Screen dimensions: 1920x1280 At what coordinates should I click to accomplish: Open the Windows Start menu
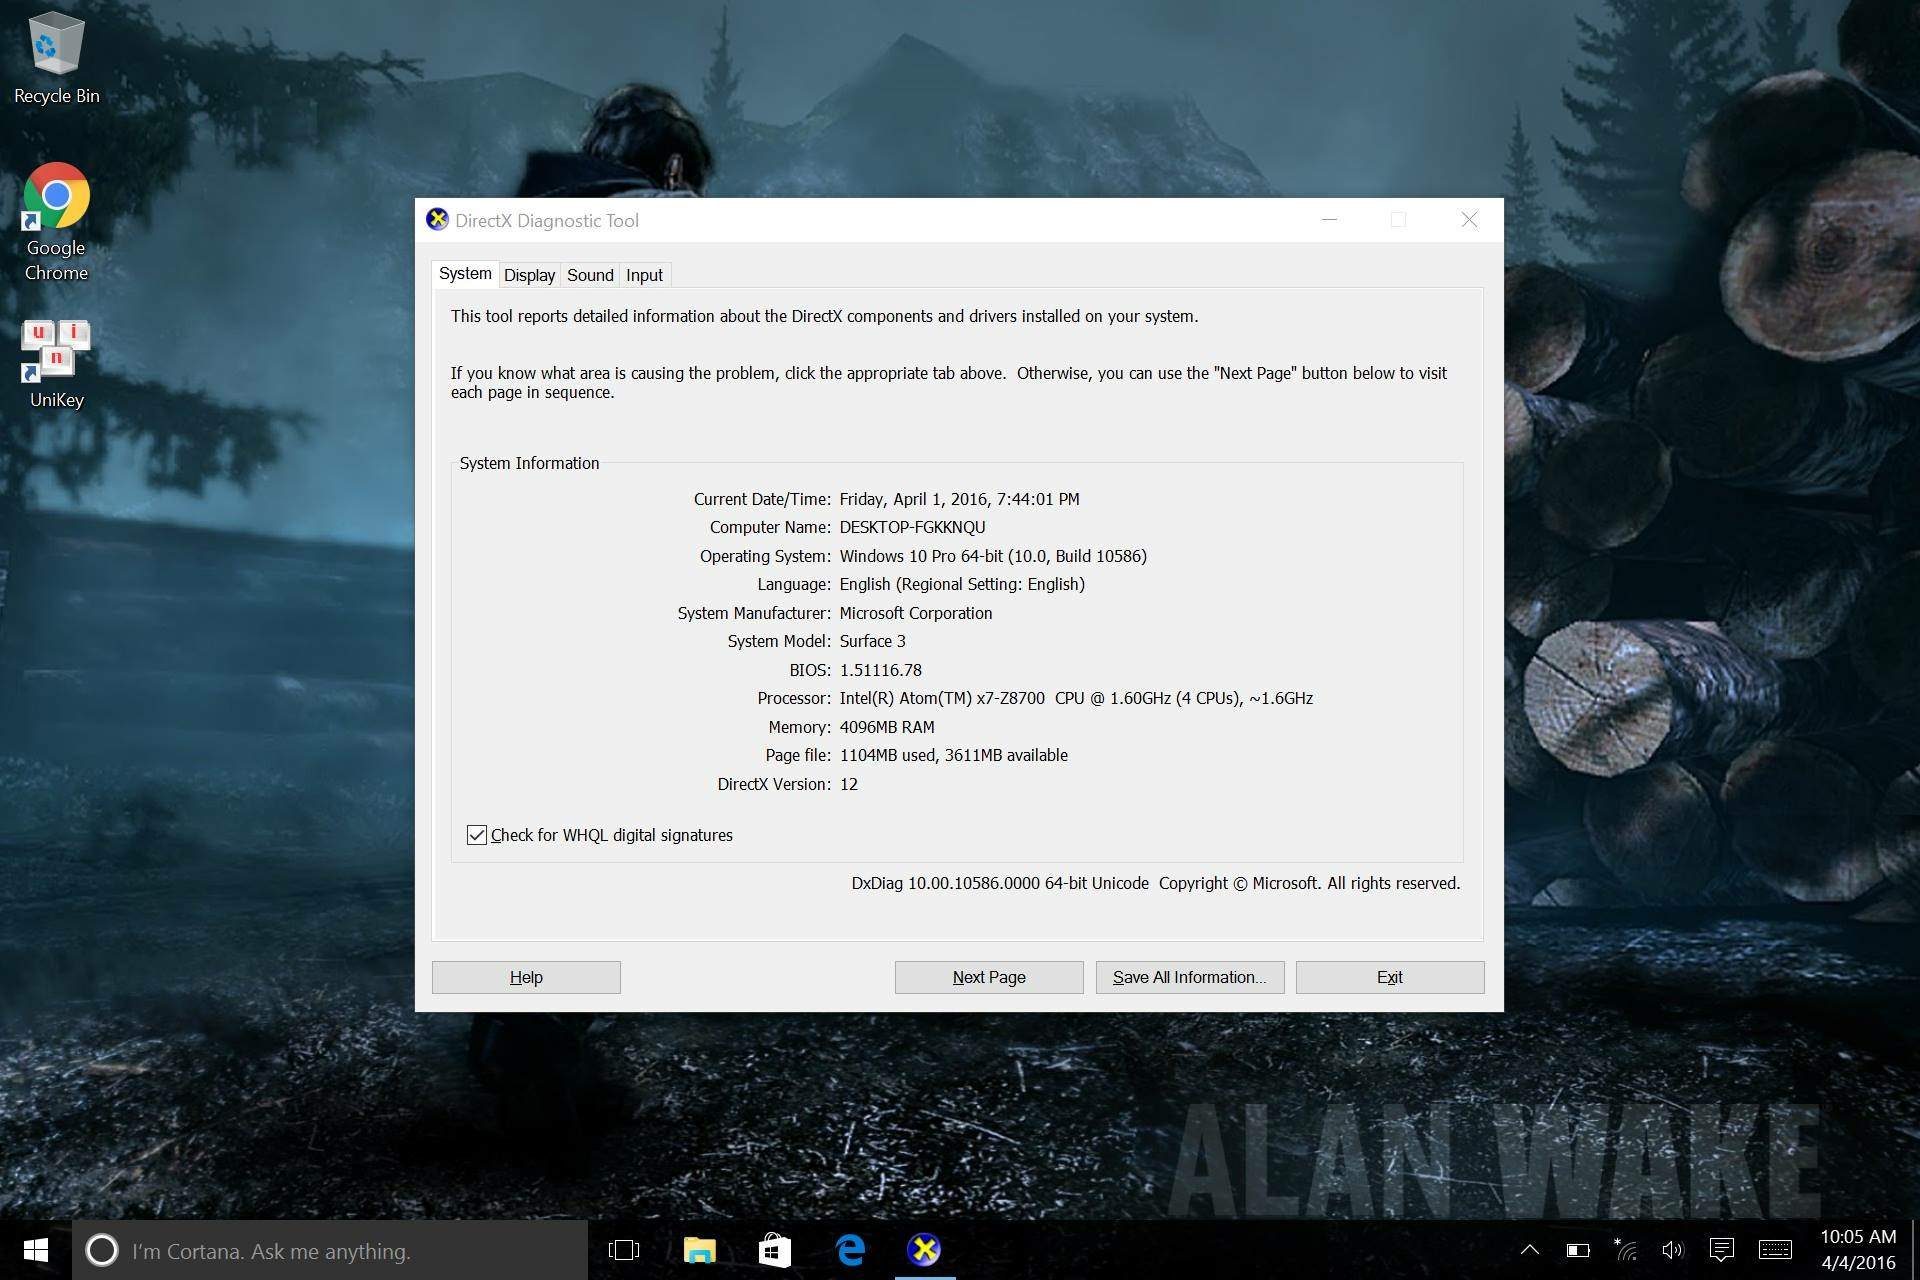(x=36, y=1250)
